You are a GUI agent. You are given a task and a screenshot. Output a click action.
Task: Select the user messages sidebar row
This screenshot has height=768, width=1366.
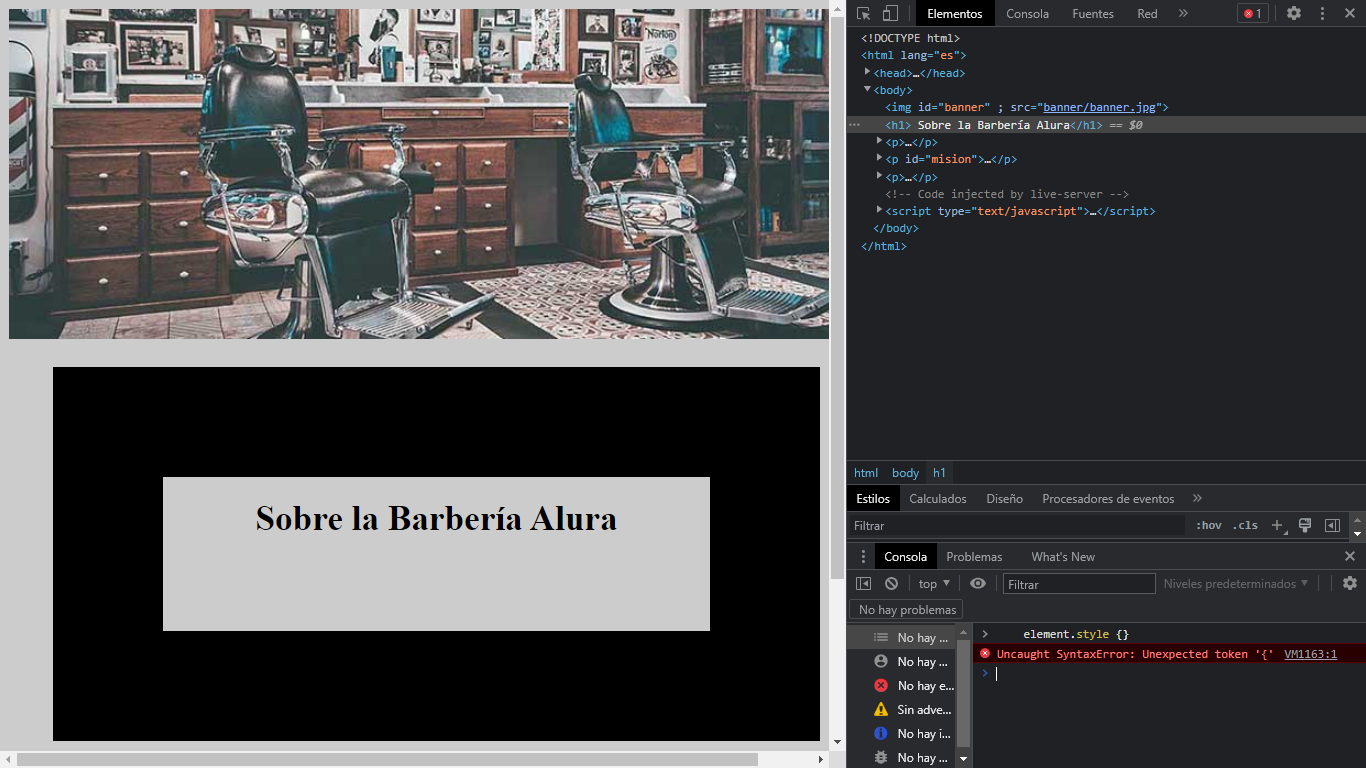tap(902, 661)
